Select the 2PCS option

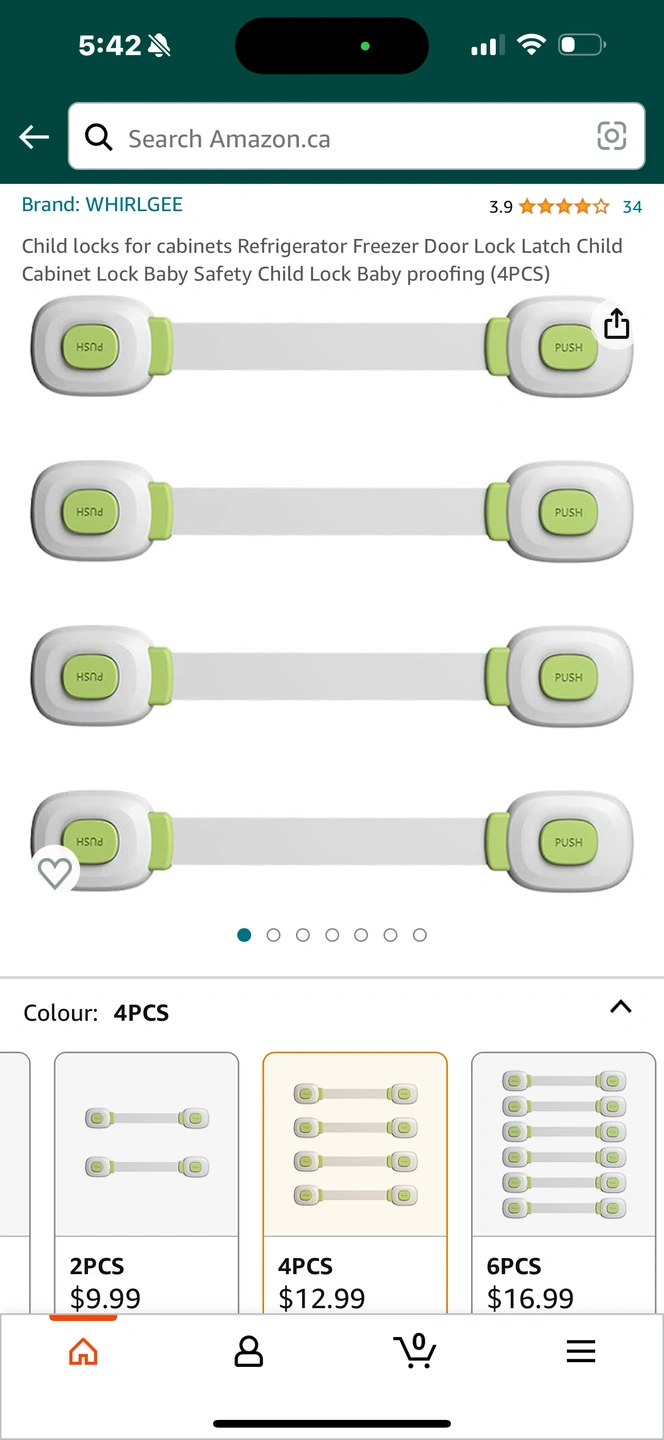pos(146,1182)
